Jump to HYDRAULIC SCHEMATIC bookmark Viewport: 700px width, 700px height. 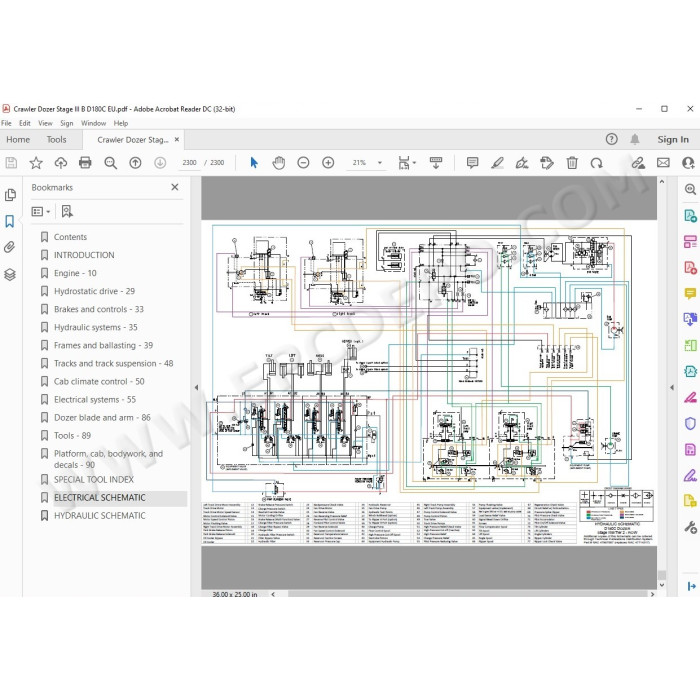point(100,516)
